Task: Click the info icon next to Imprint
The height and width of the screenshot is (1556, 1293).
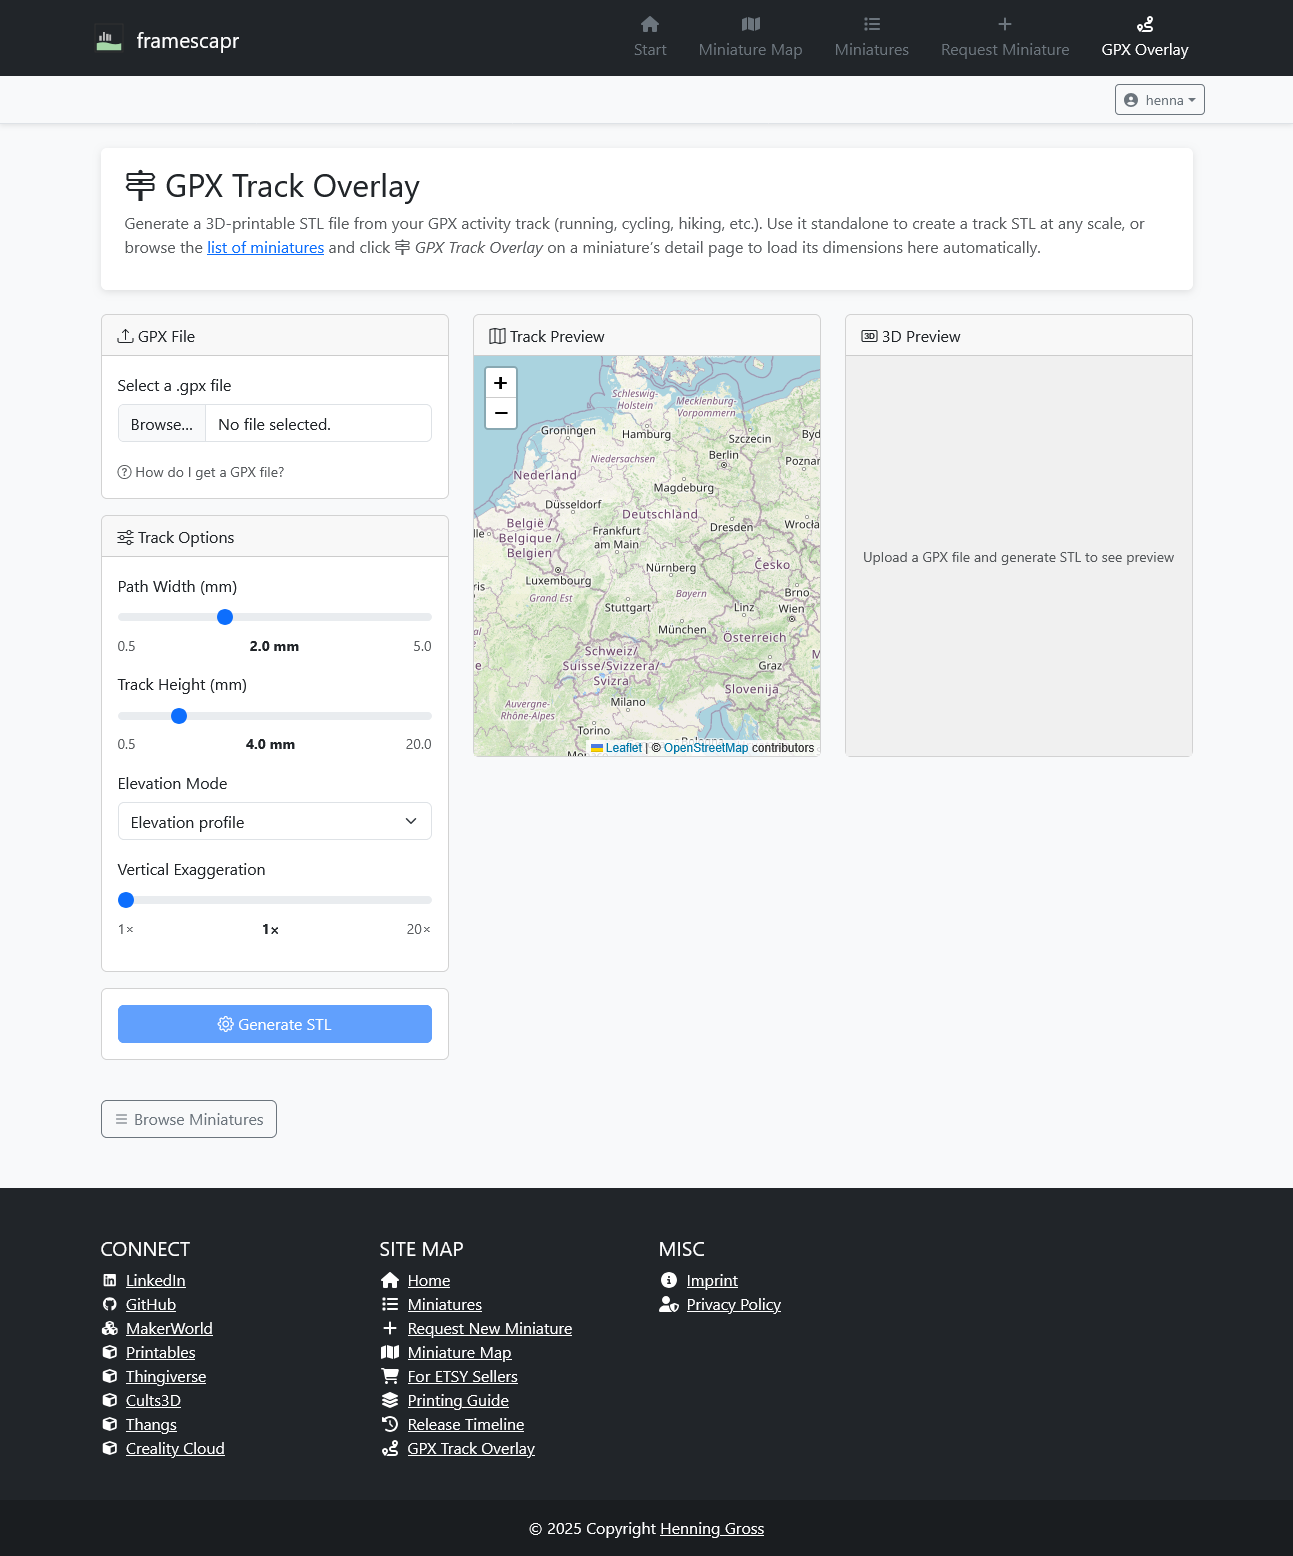Action: coord(669,1280)
